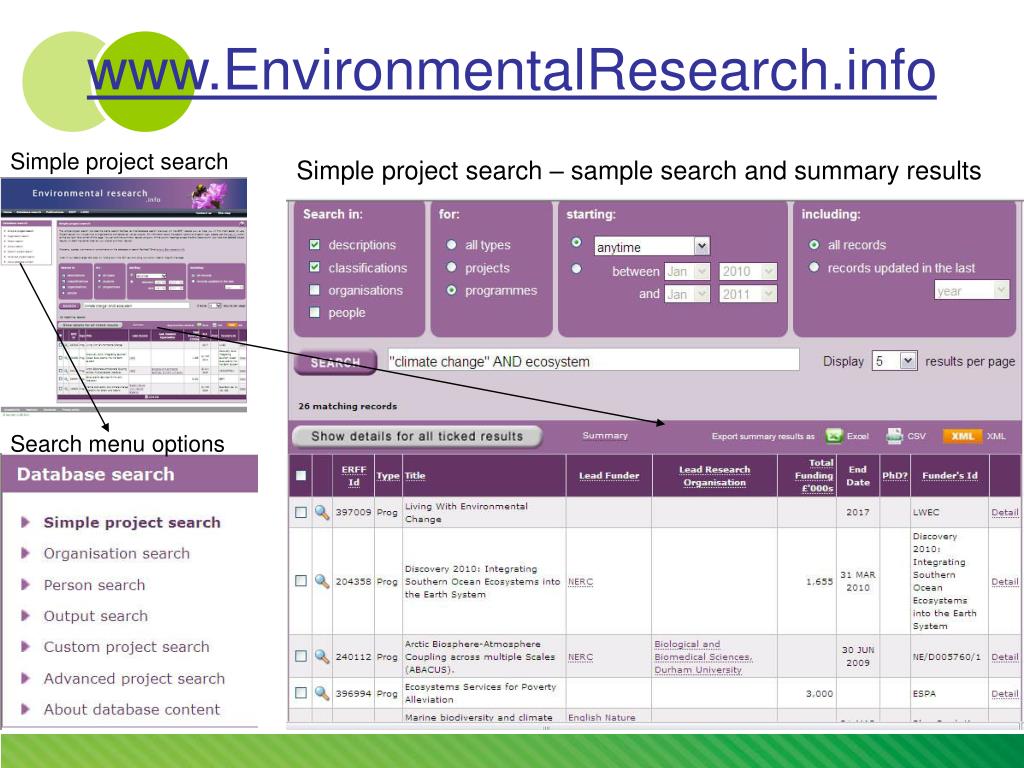Export summary results as CSV icon
Viewport: 1024px width, 768px height.
point(894,436)
